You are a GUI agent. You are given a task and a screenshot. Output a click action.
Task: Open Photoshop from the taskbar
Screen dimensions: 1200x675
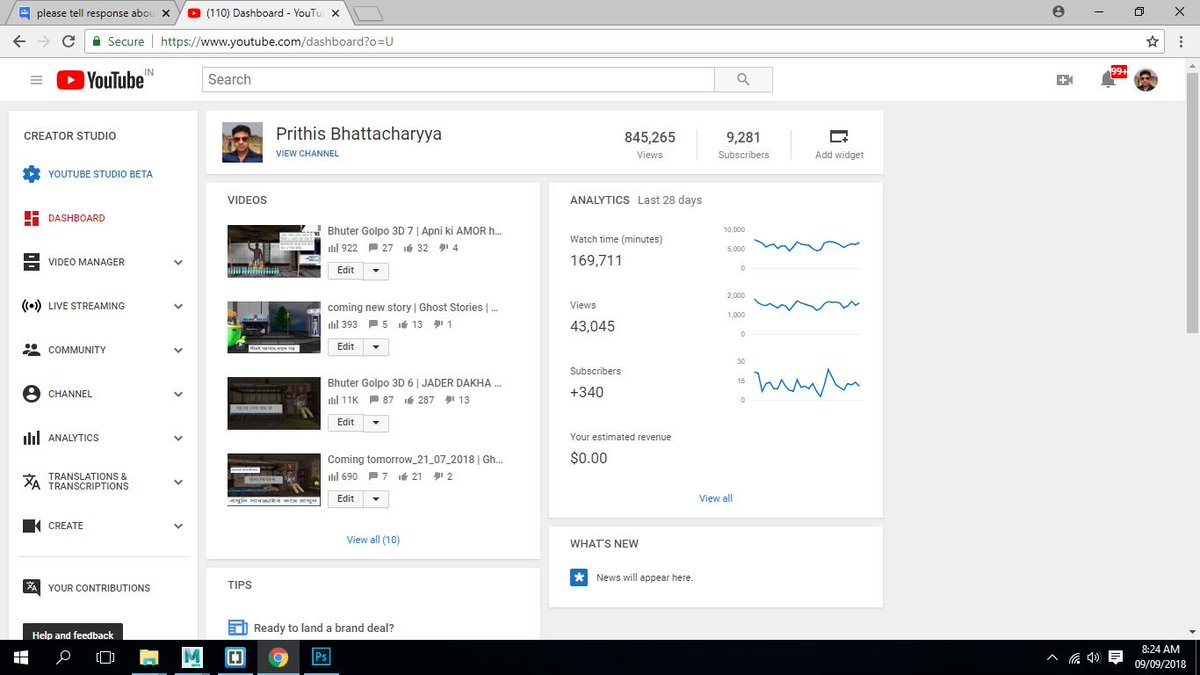click(322, 657)
